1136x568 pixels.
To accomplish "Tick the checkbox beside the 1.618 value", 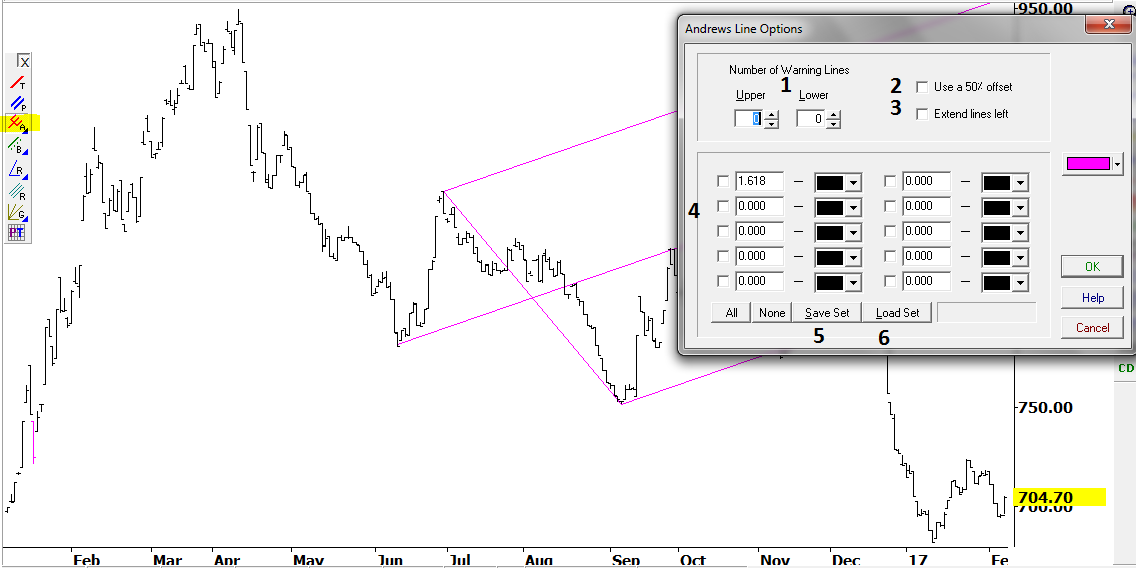I will coord(723,181).
